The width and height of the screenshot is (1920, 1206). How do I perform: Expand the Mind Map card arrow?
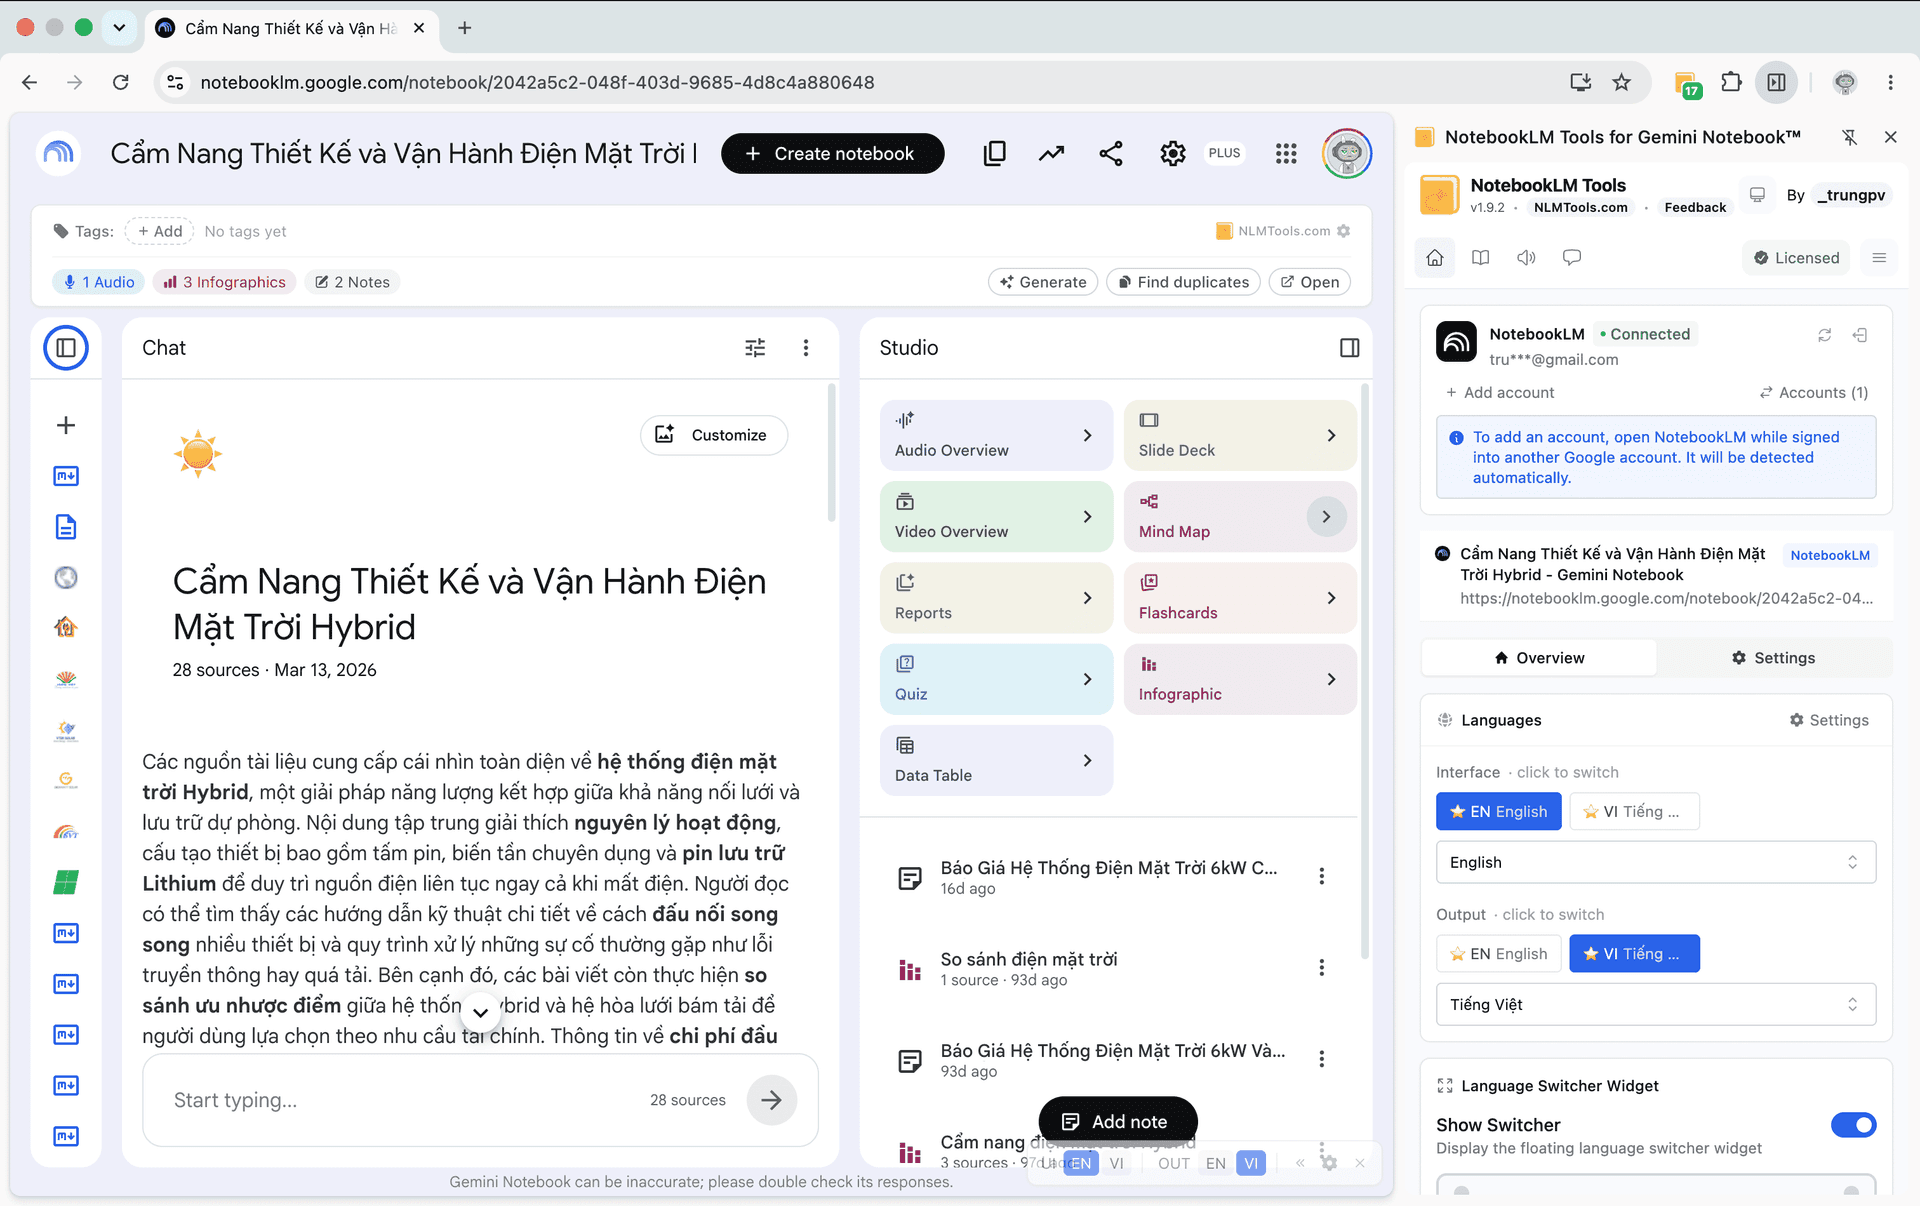coord(1326,516)
